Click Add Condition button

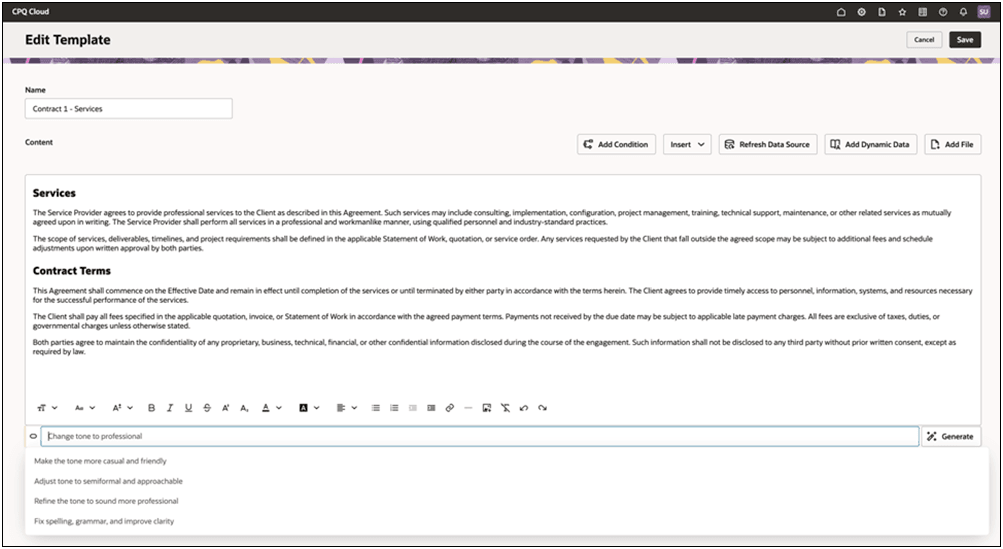[616, 145]
